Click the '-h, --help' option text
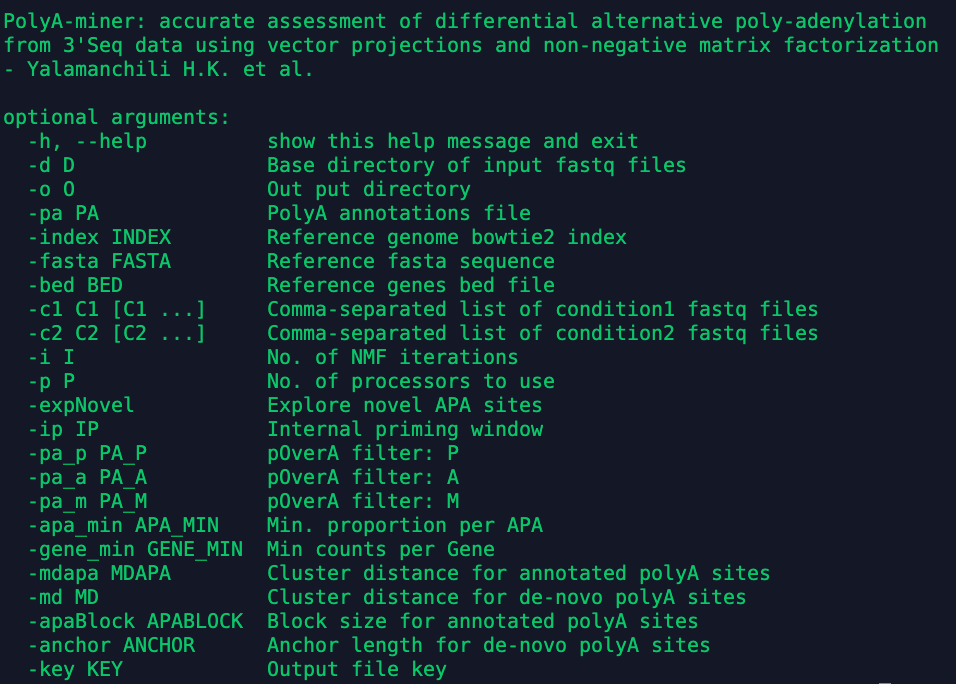Image resolution: width=956 pixels, height=684 pixels. pos(87,141)
